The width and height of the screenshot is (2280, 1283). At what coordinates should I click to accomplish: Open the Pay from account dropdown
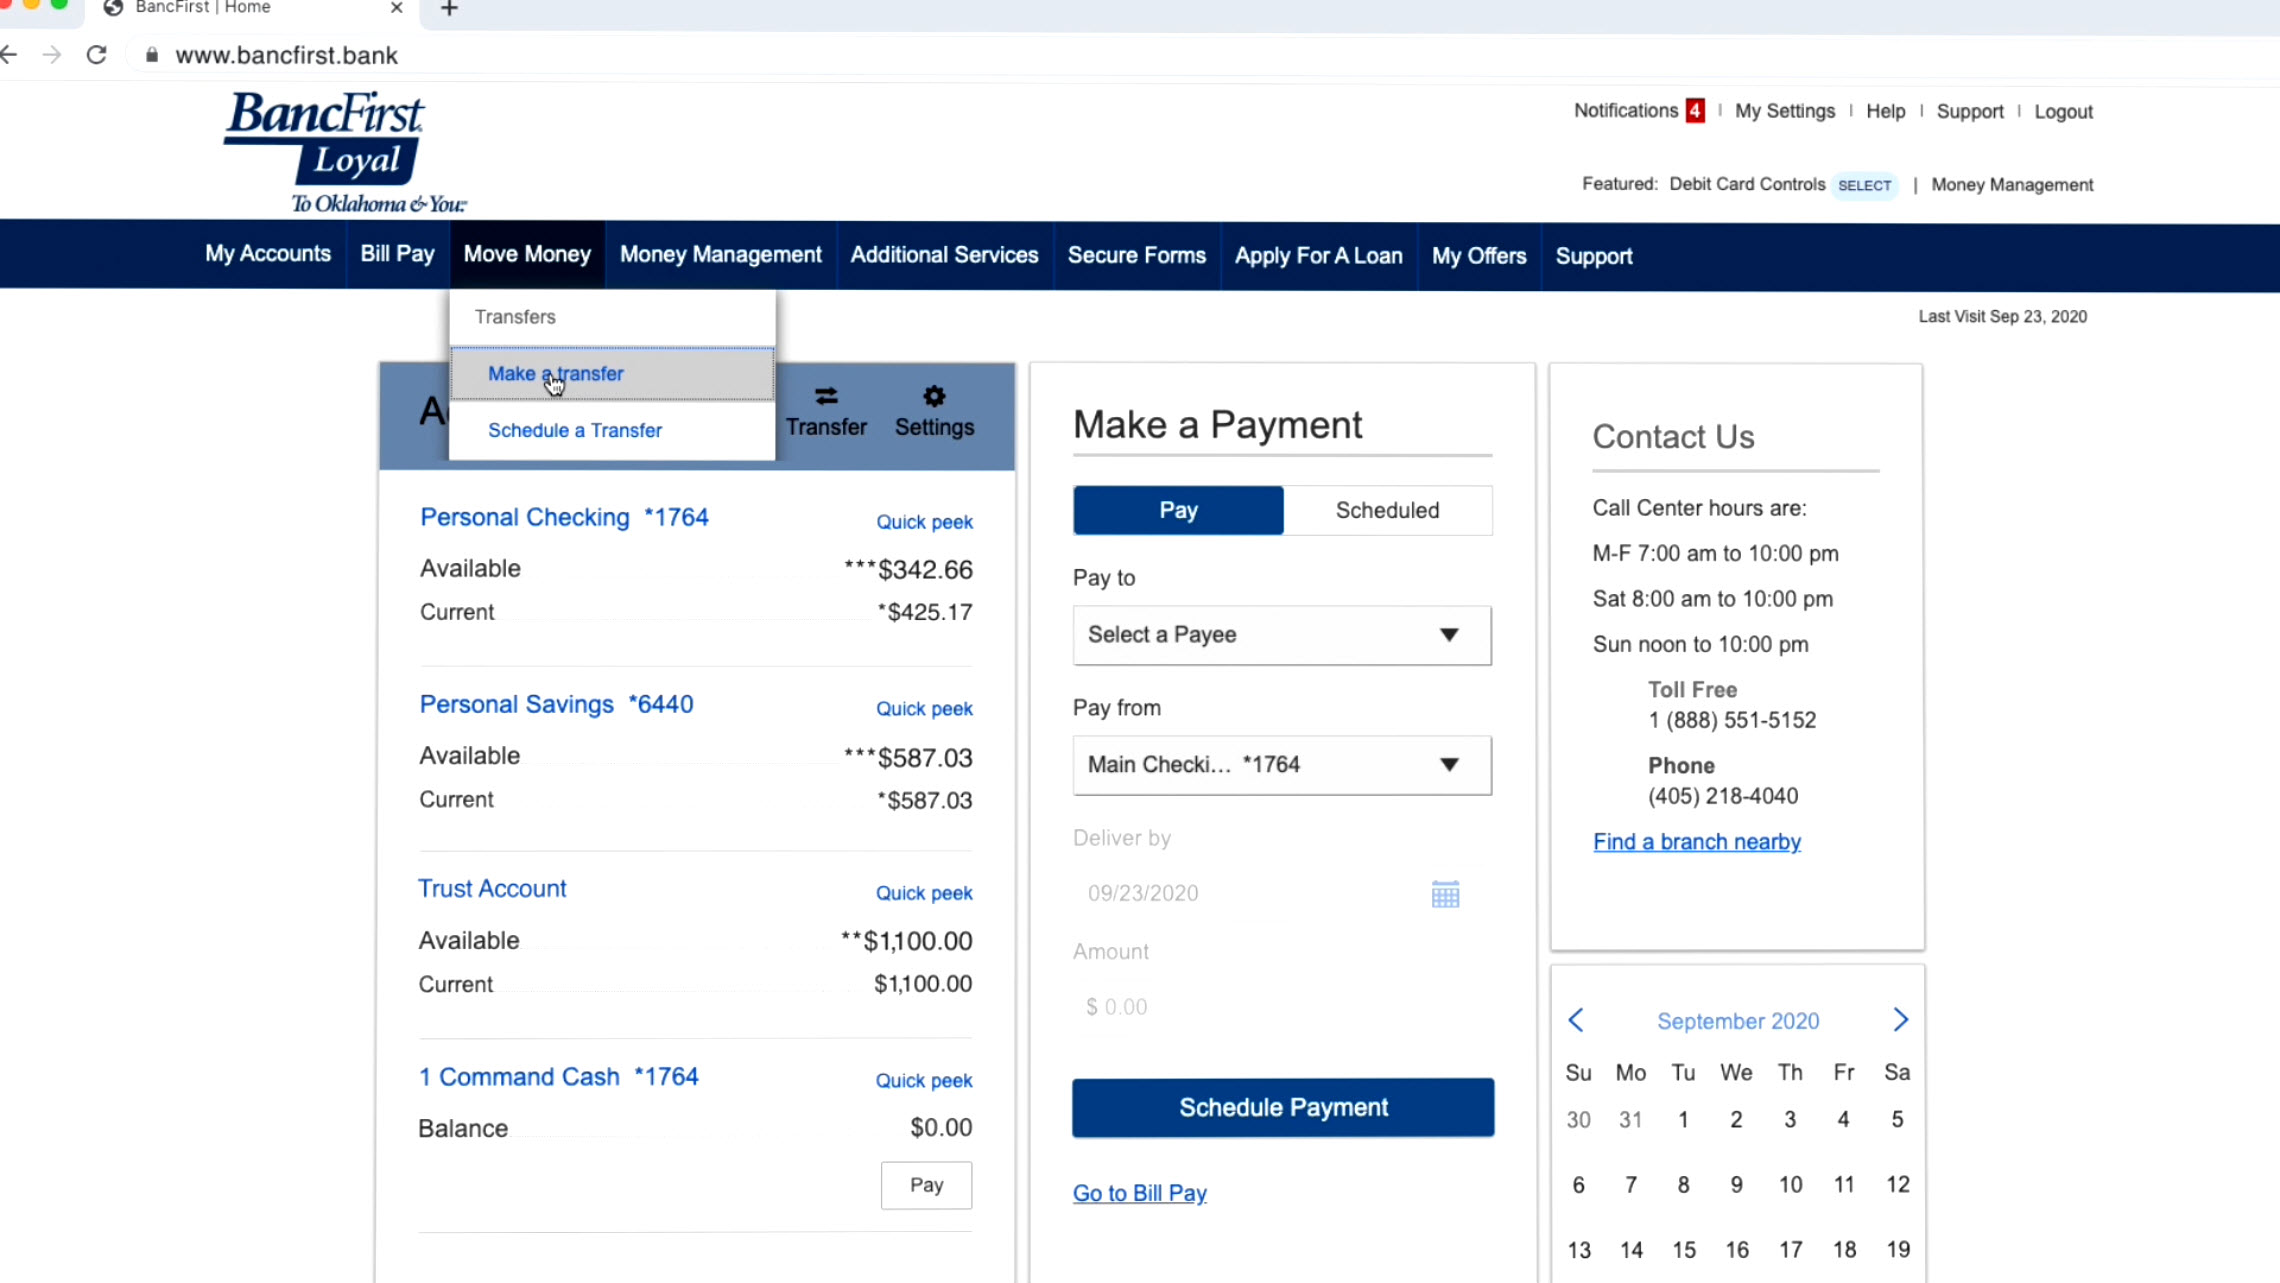1281,765
